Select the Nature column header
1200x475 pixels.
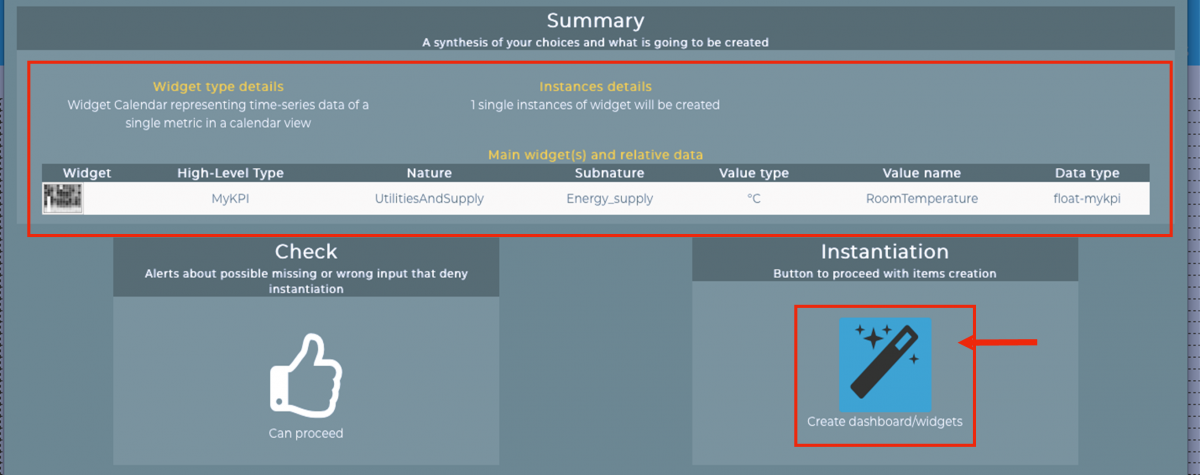(428, 173)
